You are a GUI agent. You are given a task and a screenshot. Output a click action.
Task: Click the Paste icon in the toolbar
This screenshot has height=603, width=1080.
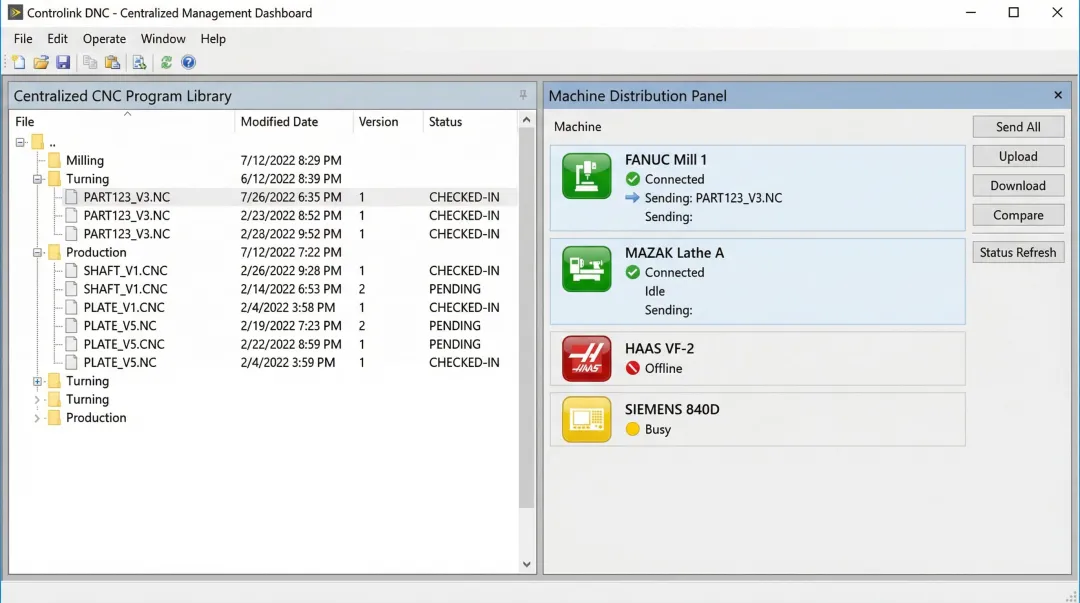pyautogui.click(x=113, y=62)
